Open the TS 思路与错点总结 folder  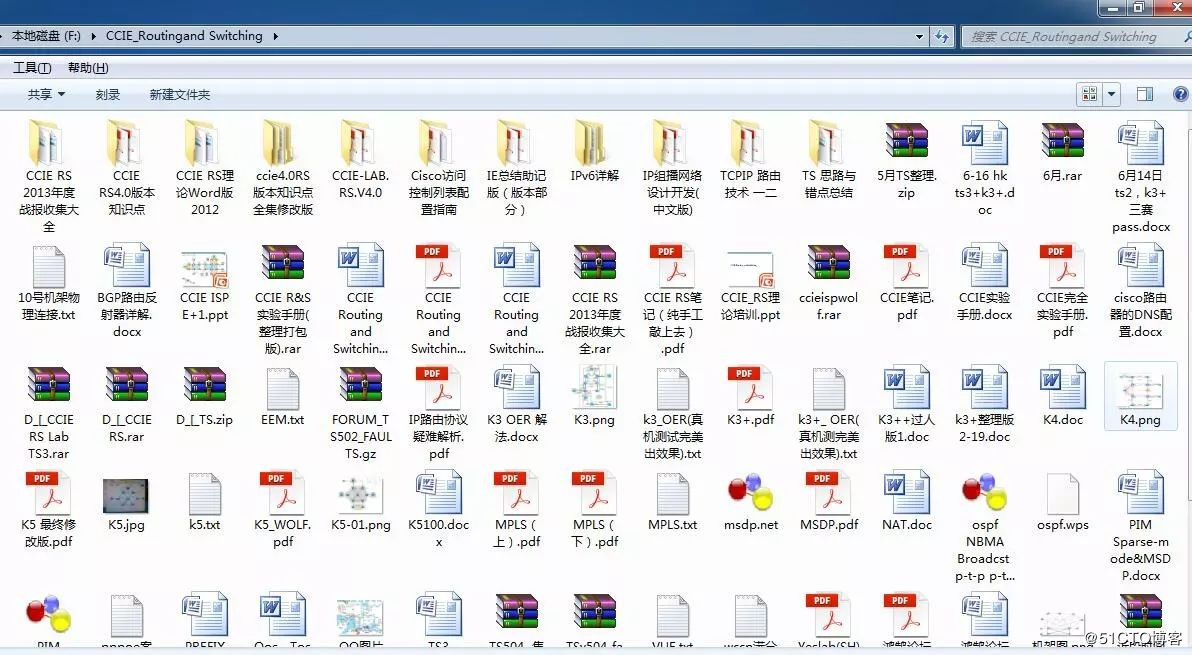click(829, 160)
